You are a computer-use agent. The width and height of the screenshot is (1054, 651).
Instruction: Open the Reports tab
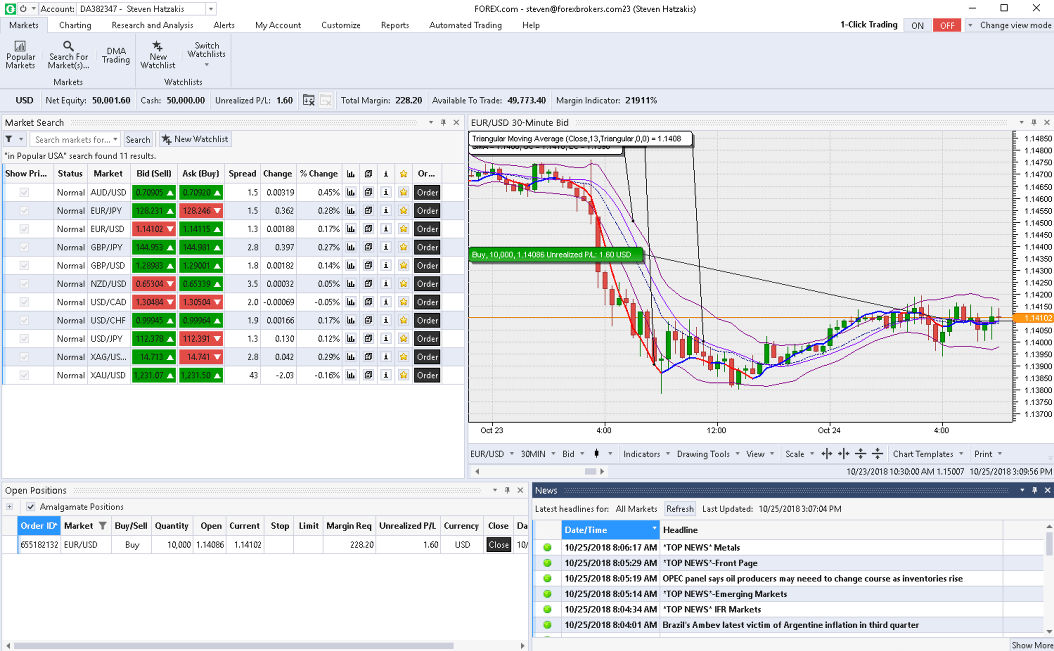point(395,25)
